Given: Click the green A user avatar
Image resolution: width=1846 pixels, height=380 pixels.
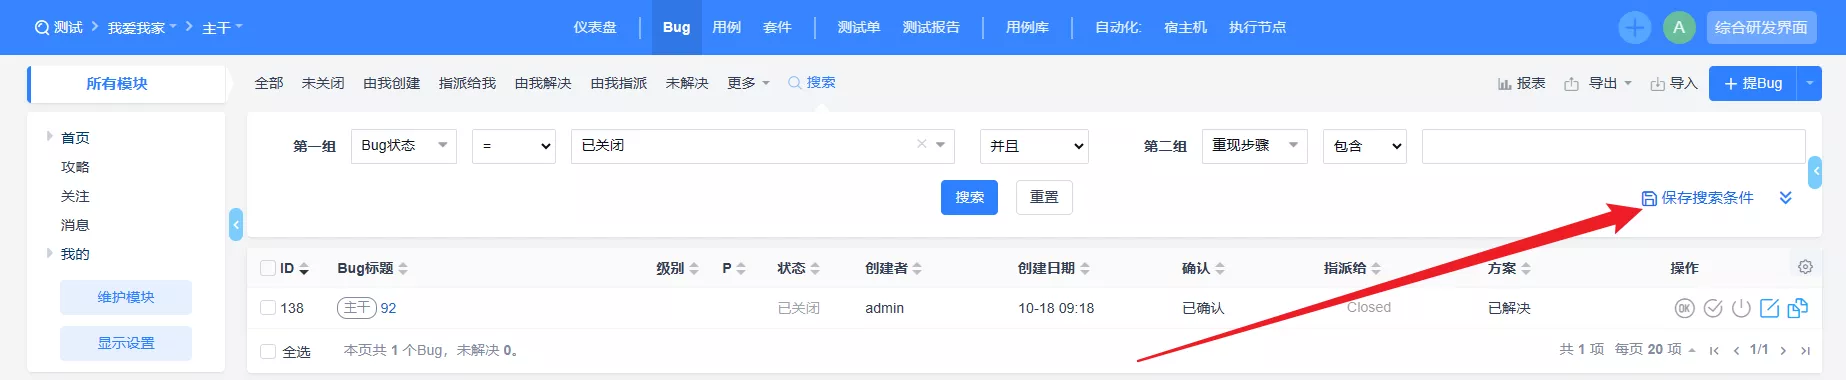Looking at the screenshot, I should point(1679,28).
